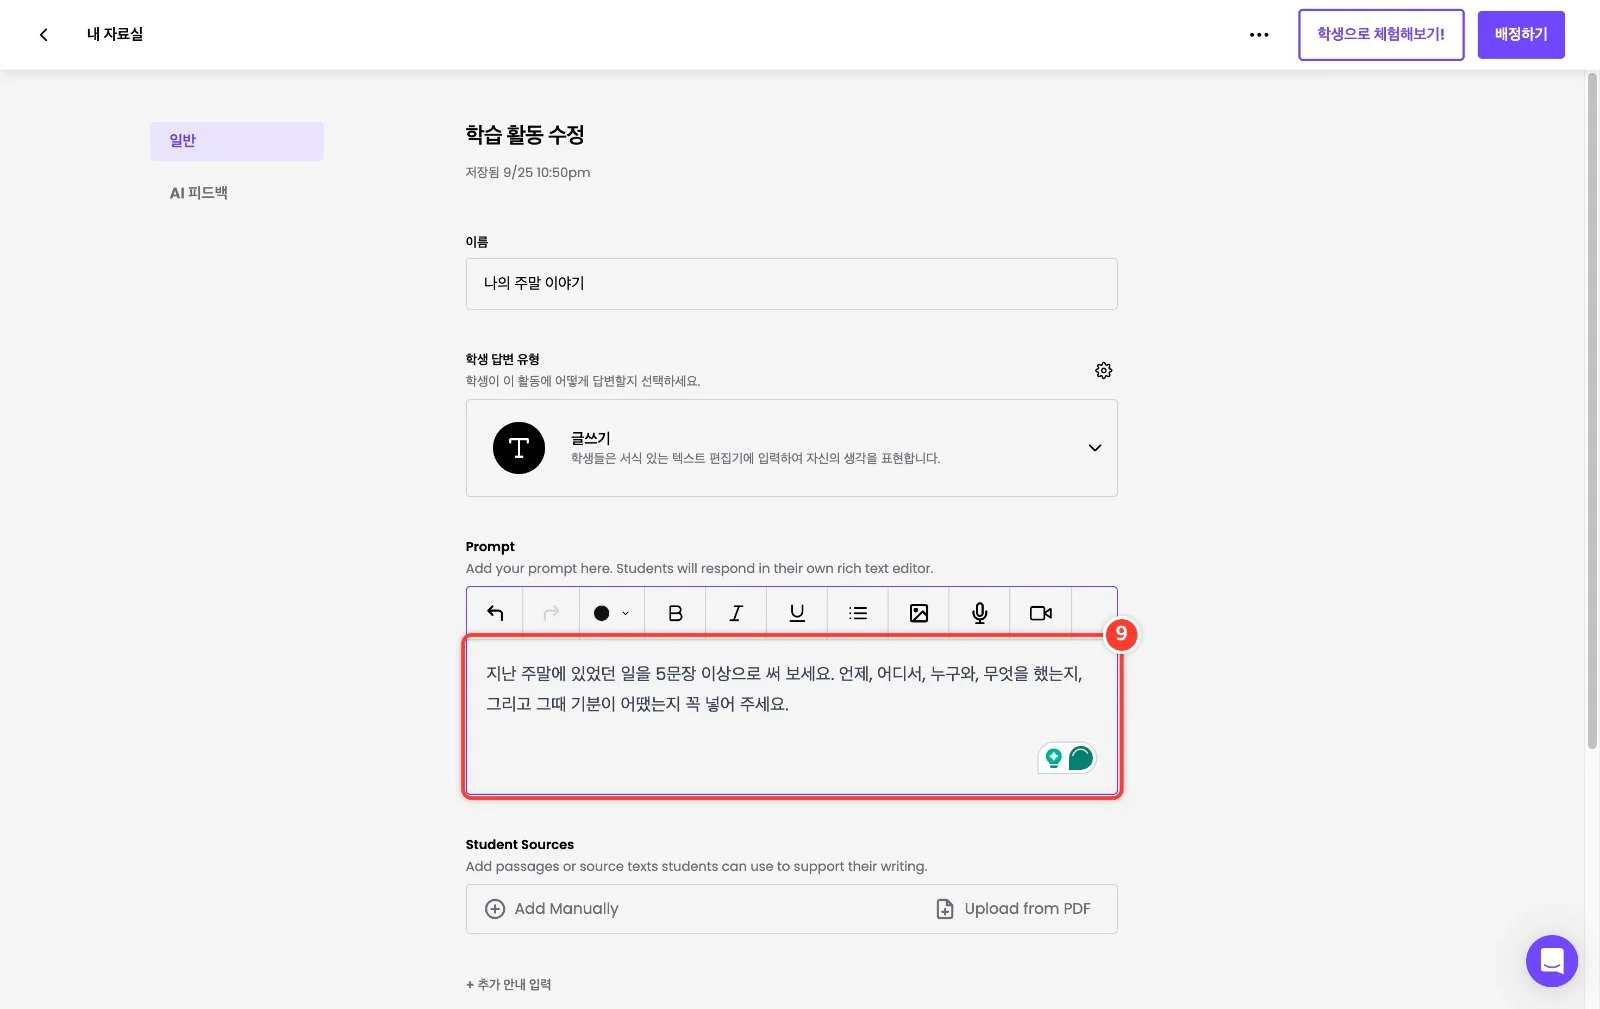1600x1009 pixels.
Task: Click the 이름 input field with 나의 주말 이야기
Action: click(791, 284)
